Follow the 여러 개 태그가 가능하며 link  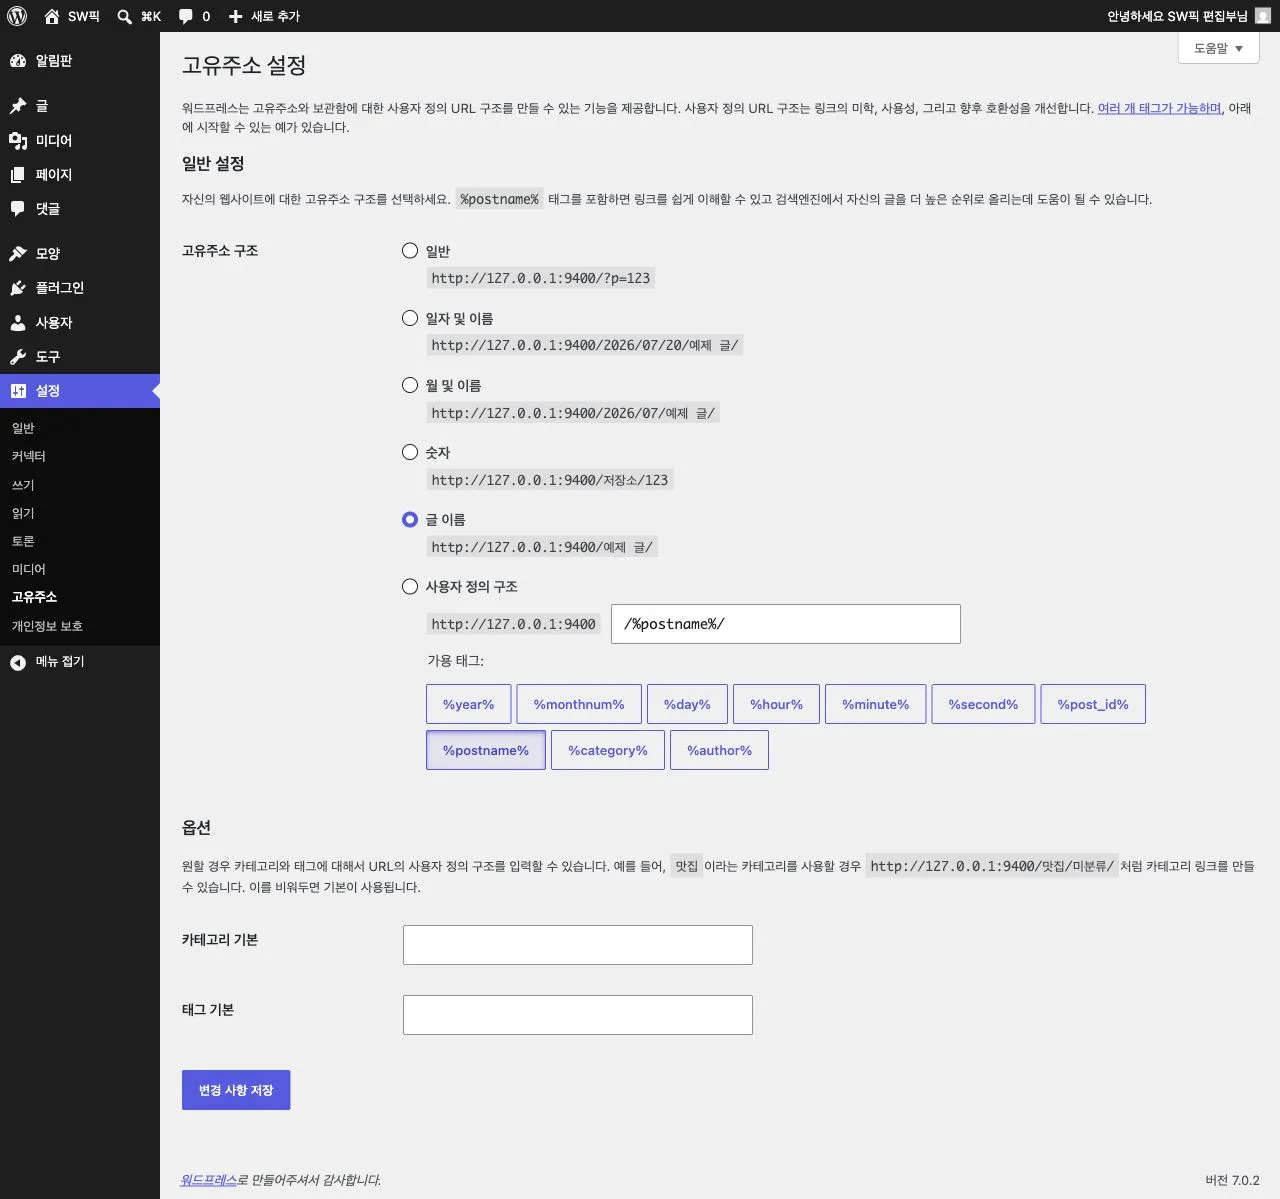[x=1160, y=108]
